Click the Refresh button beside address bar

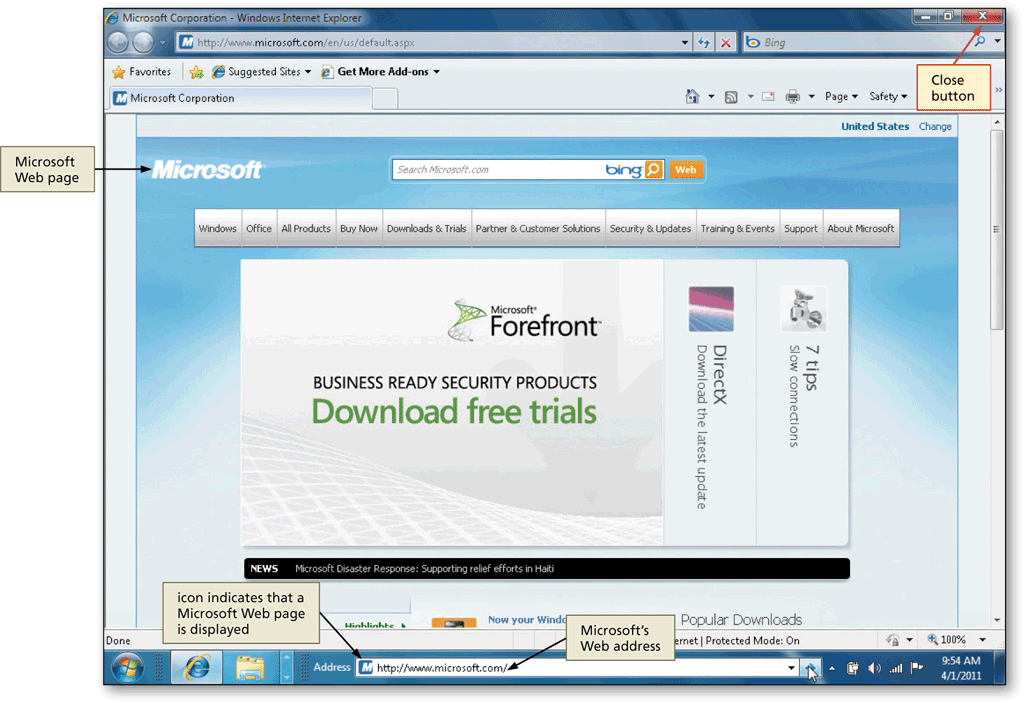(704, 42)
